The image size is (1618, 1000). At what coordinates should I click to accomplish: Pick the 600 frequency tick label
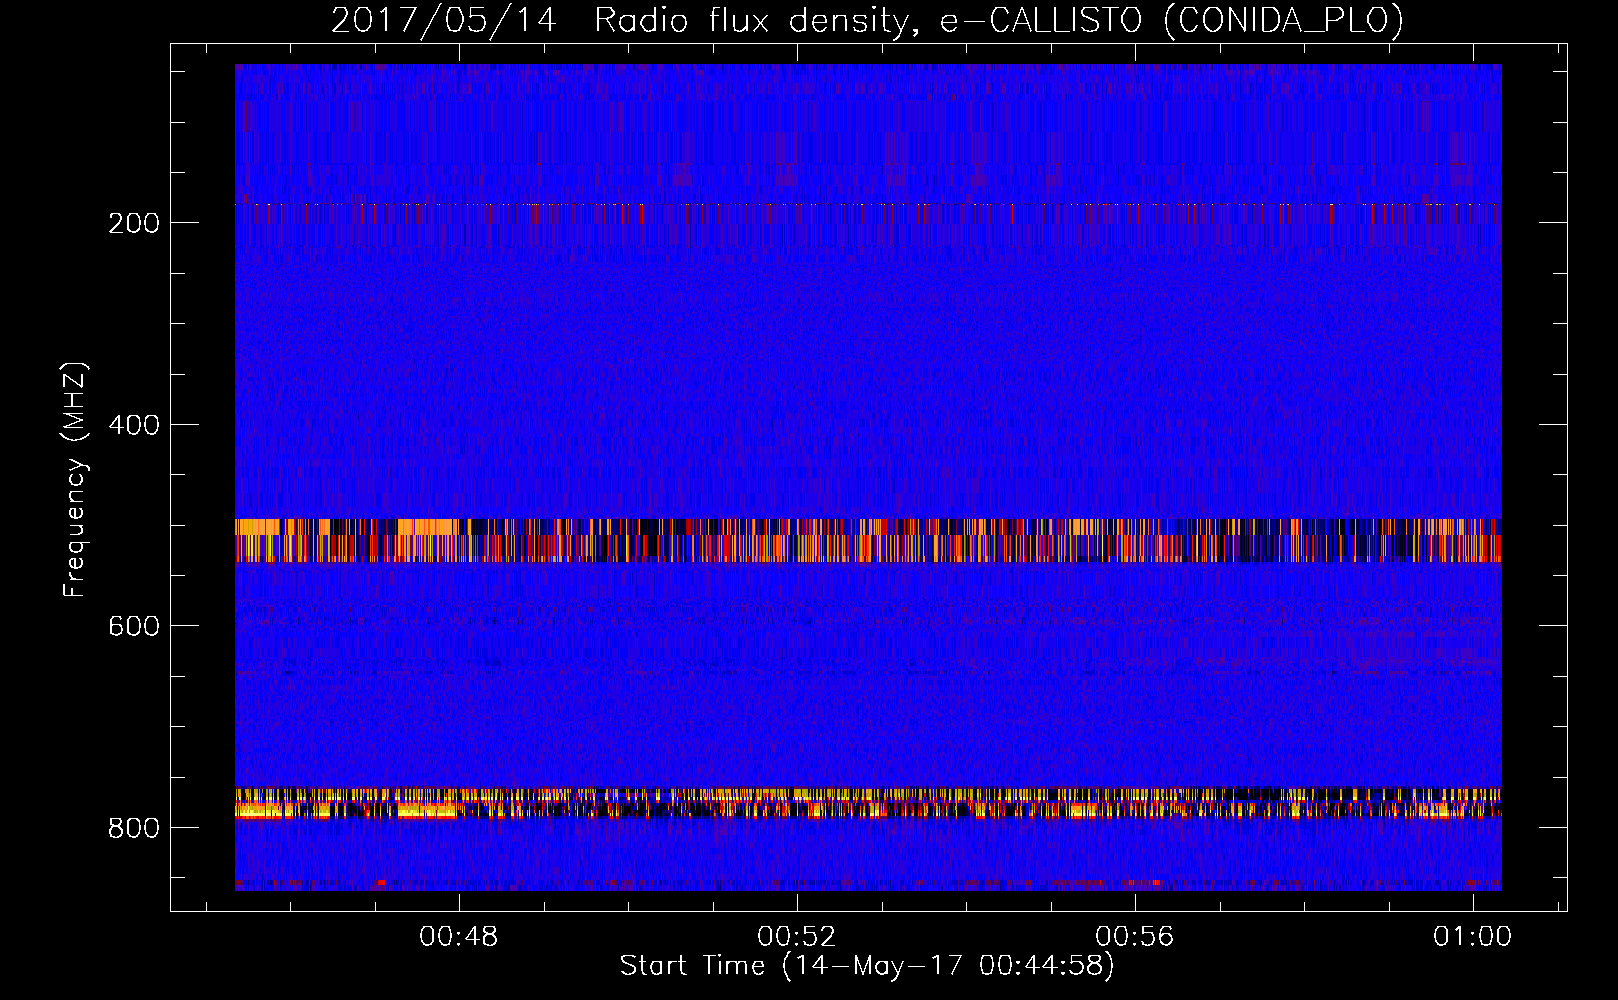coord(134,626)
